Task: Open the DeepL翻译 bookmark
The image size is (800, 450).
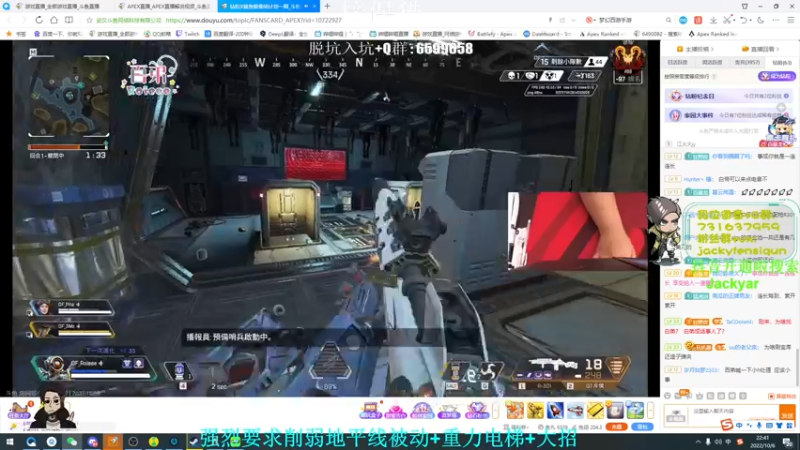Action: coord(284,34)
